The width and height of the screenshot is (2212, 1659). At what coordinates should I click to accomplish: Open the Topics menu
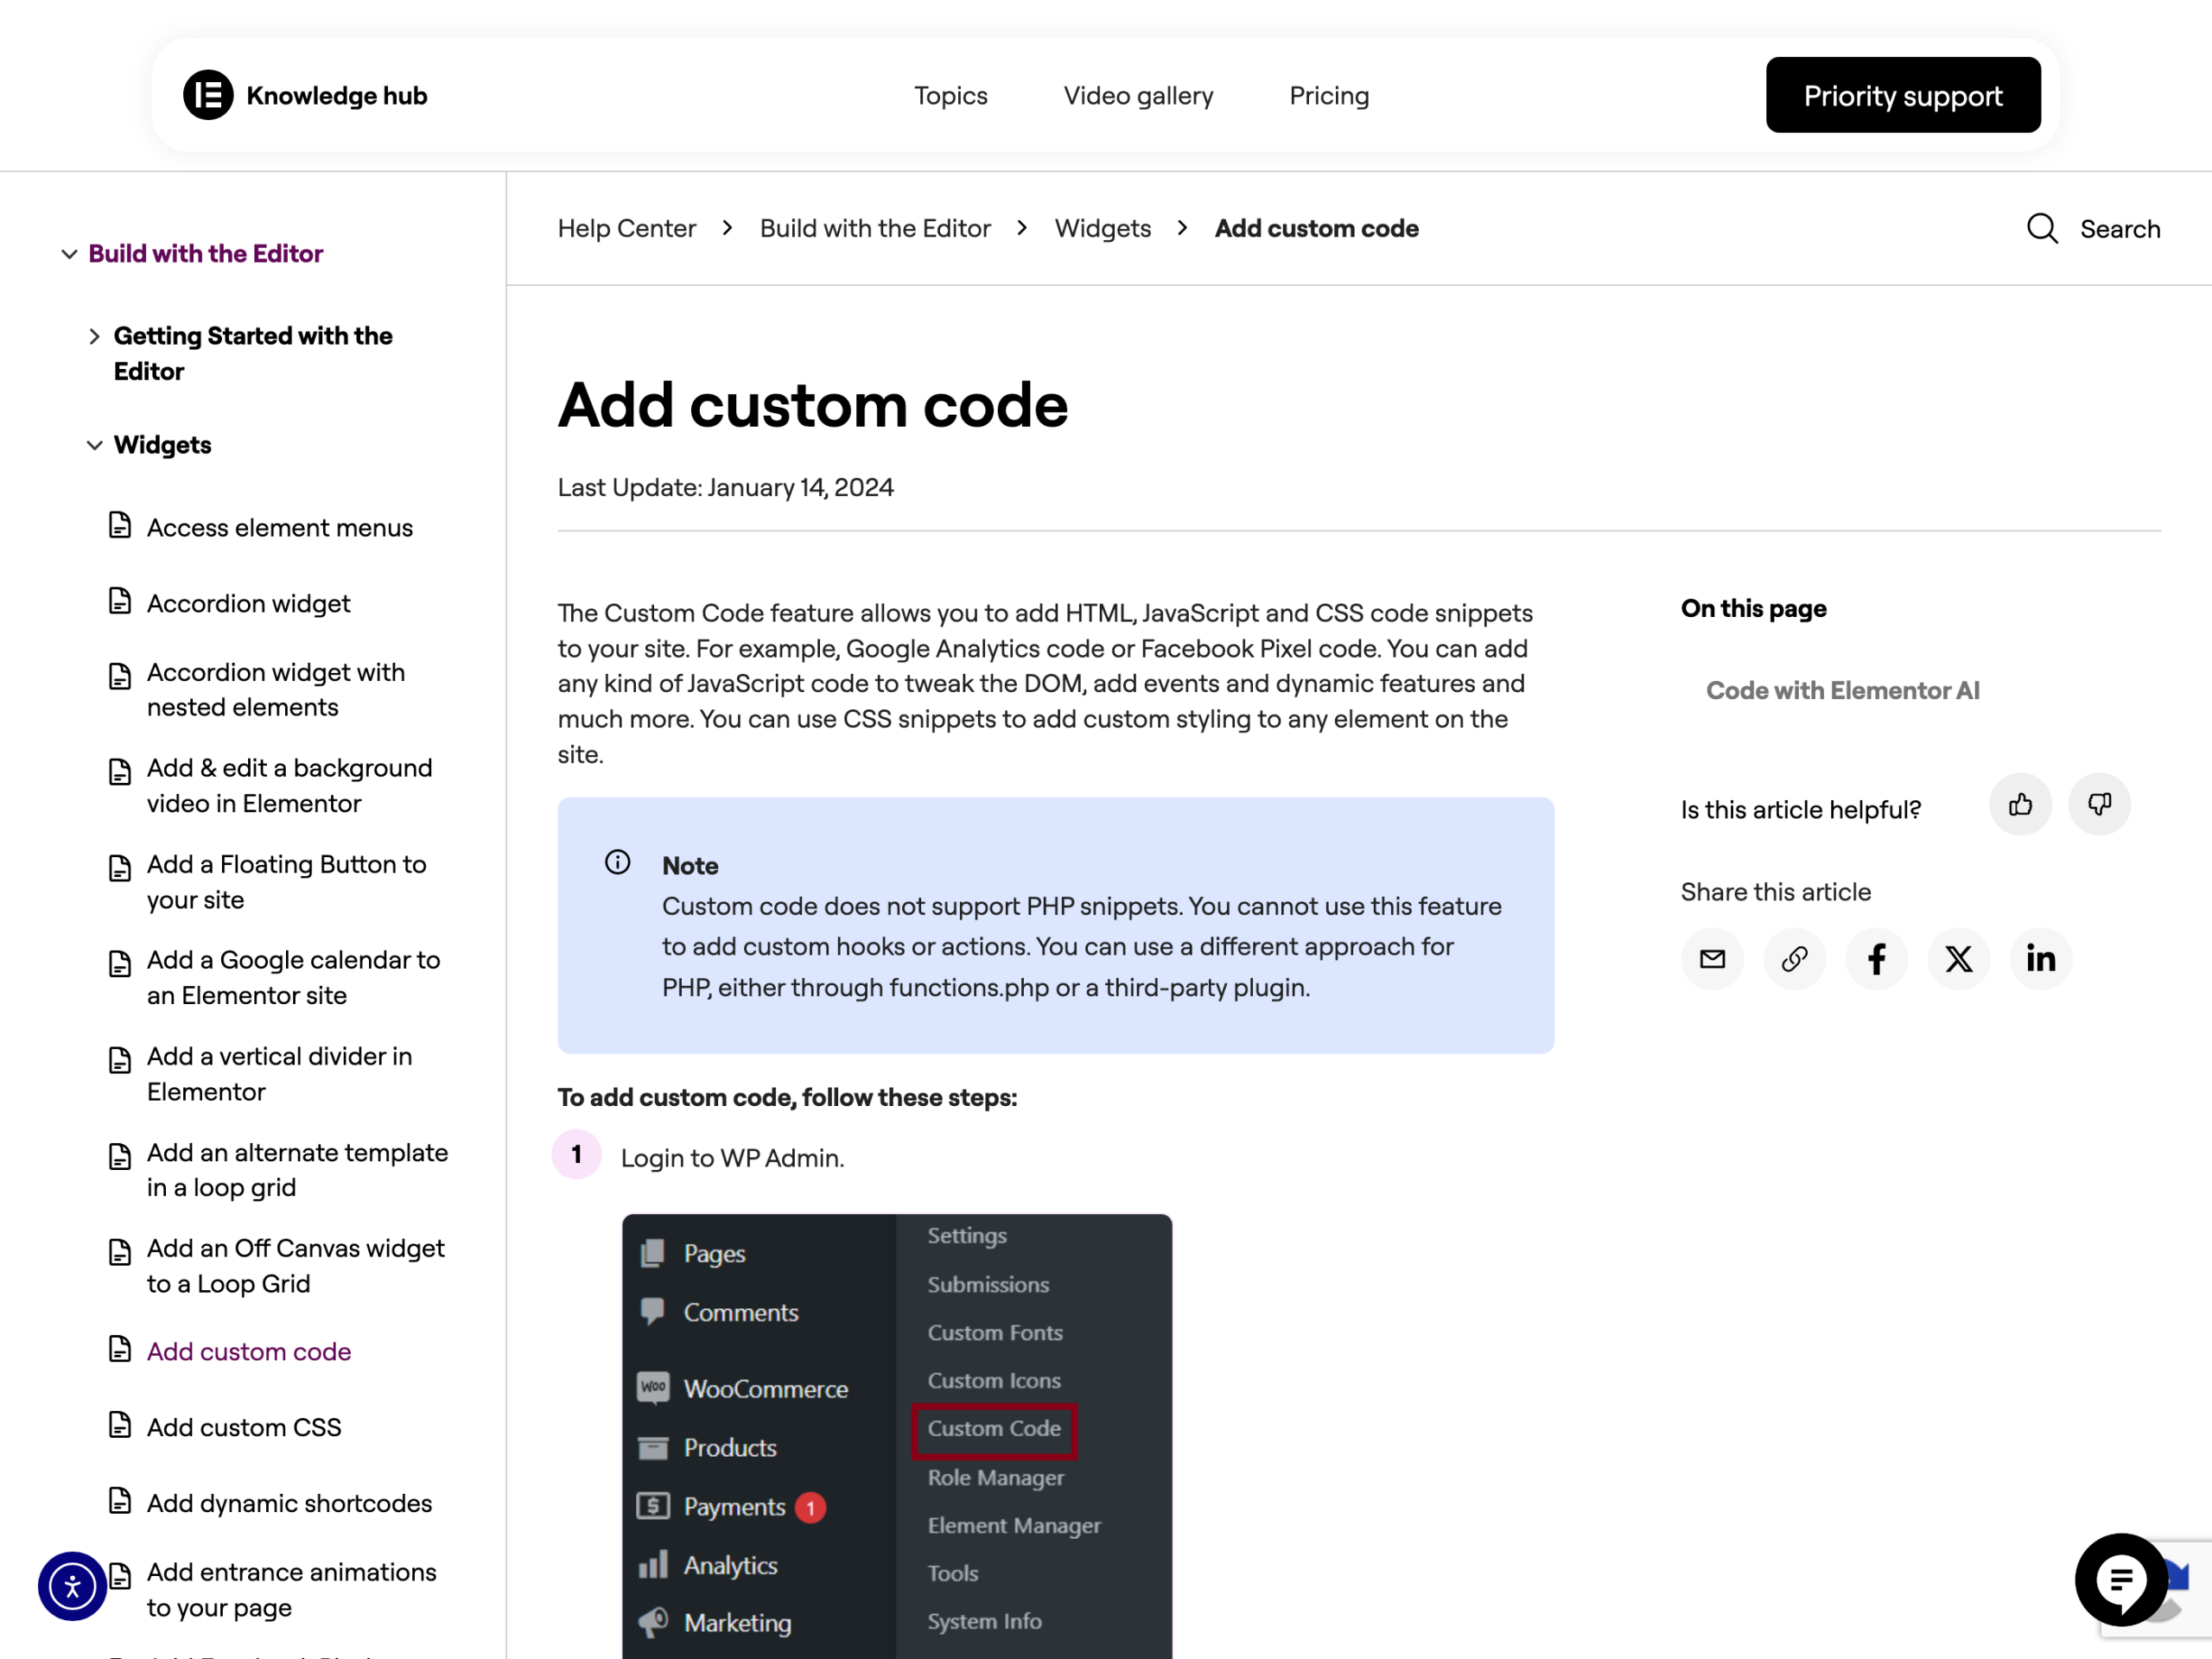[950, 96]
